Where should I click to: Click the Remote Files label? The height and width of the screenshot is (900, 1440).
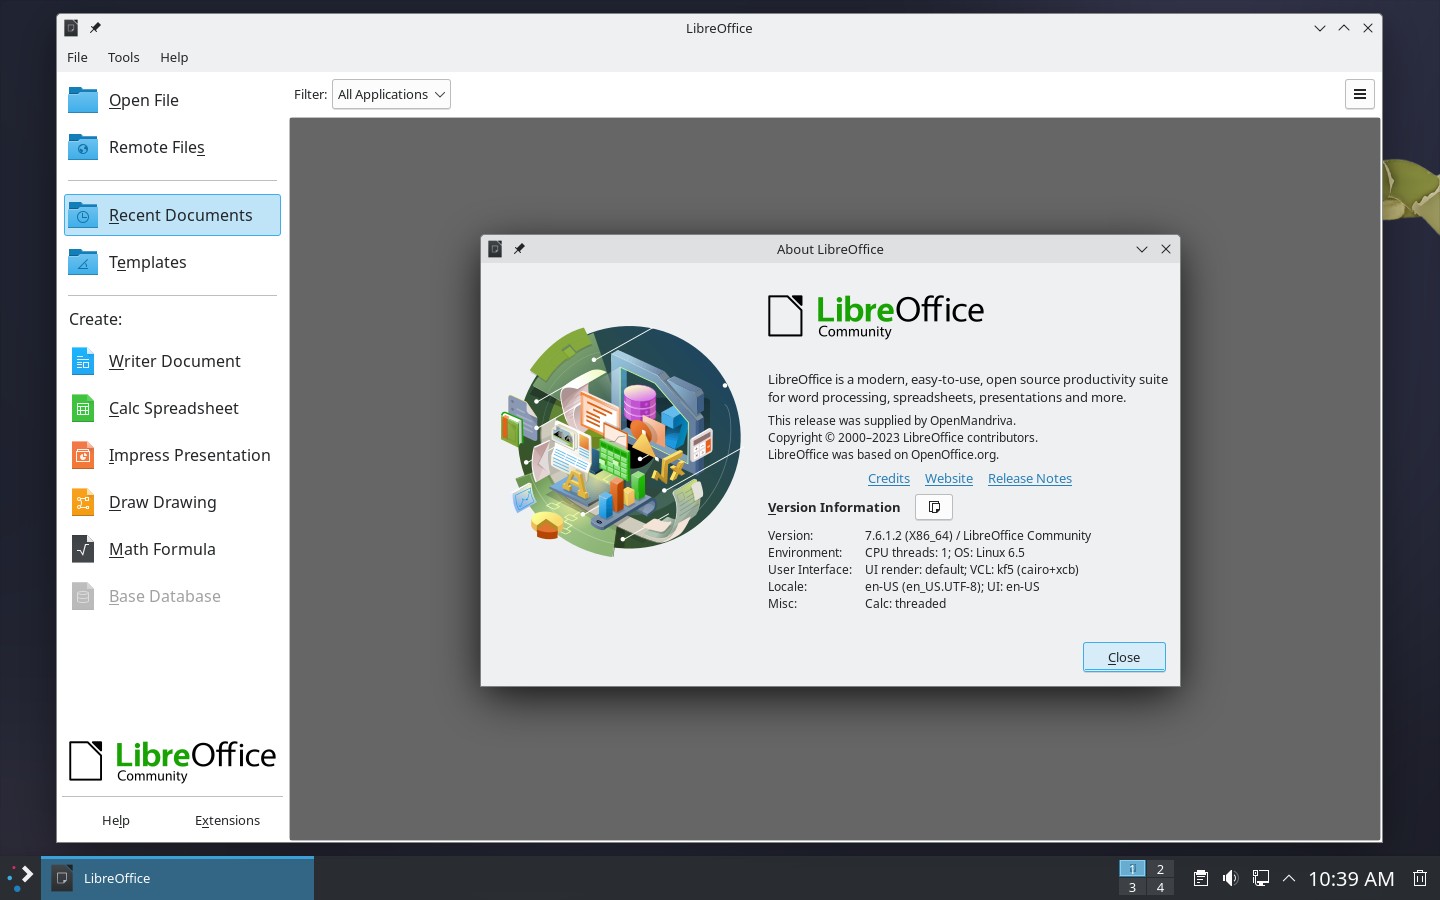[157, 147]
